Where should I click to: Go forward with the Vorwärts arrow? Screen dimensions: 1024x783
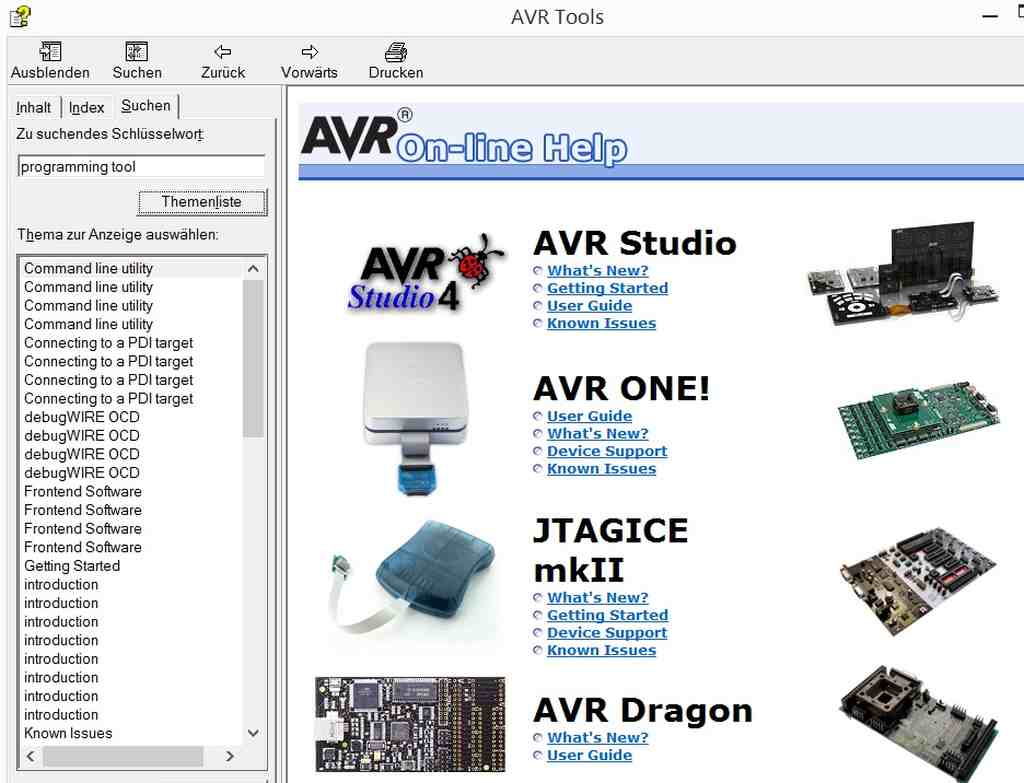pos(310,52)
